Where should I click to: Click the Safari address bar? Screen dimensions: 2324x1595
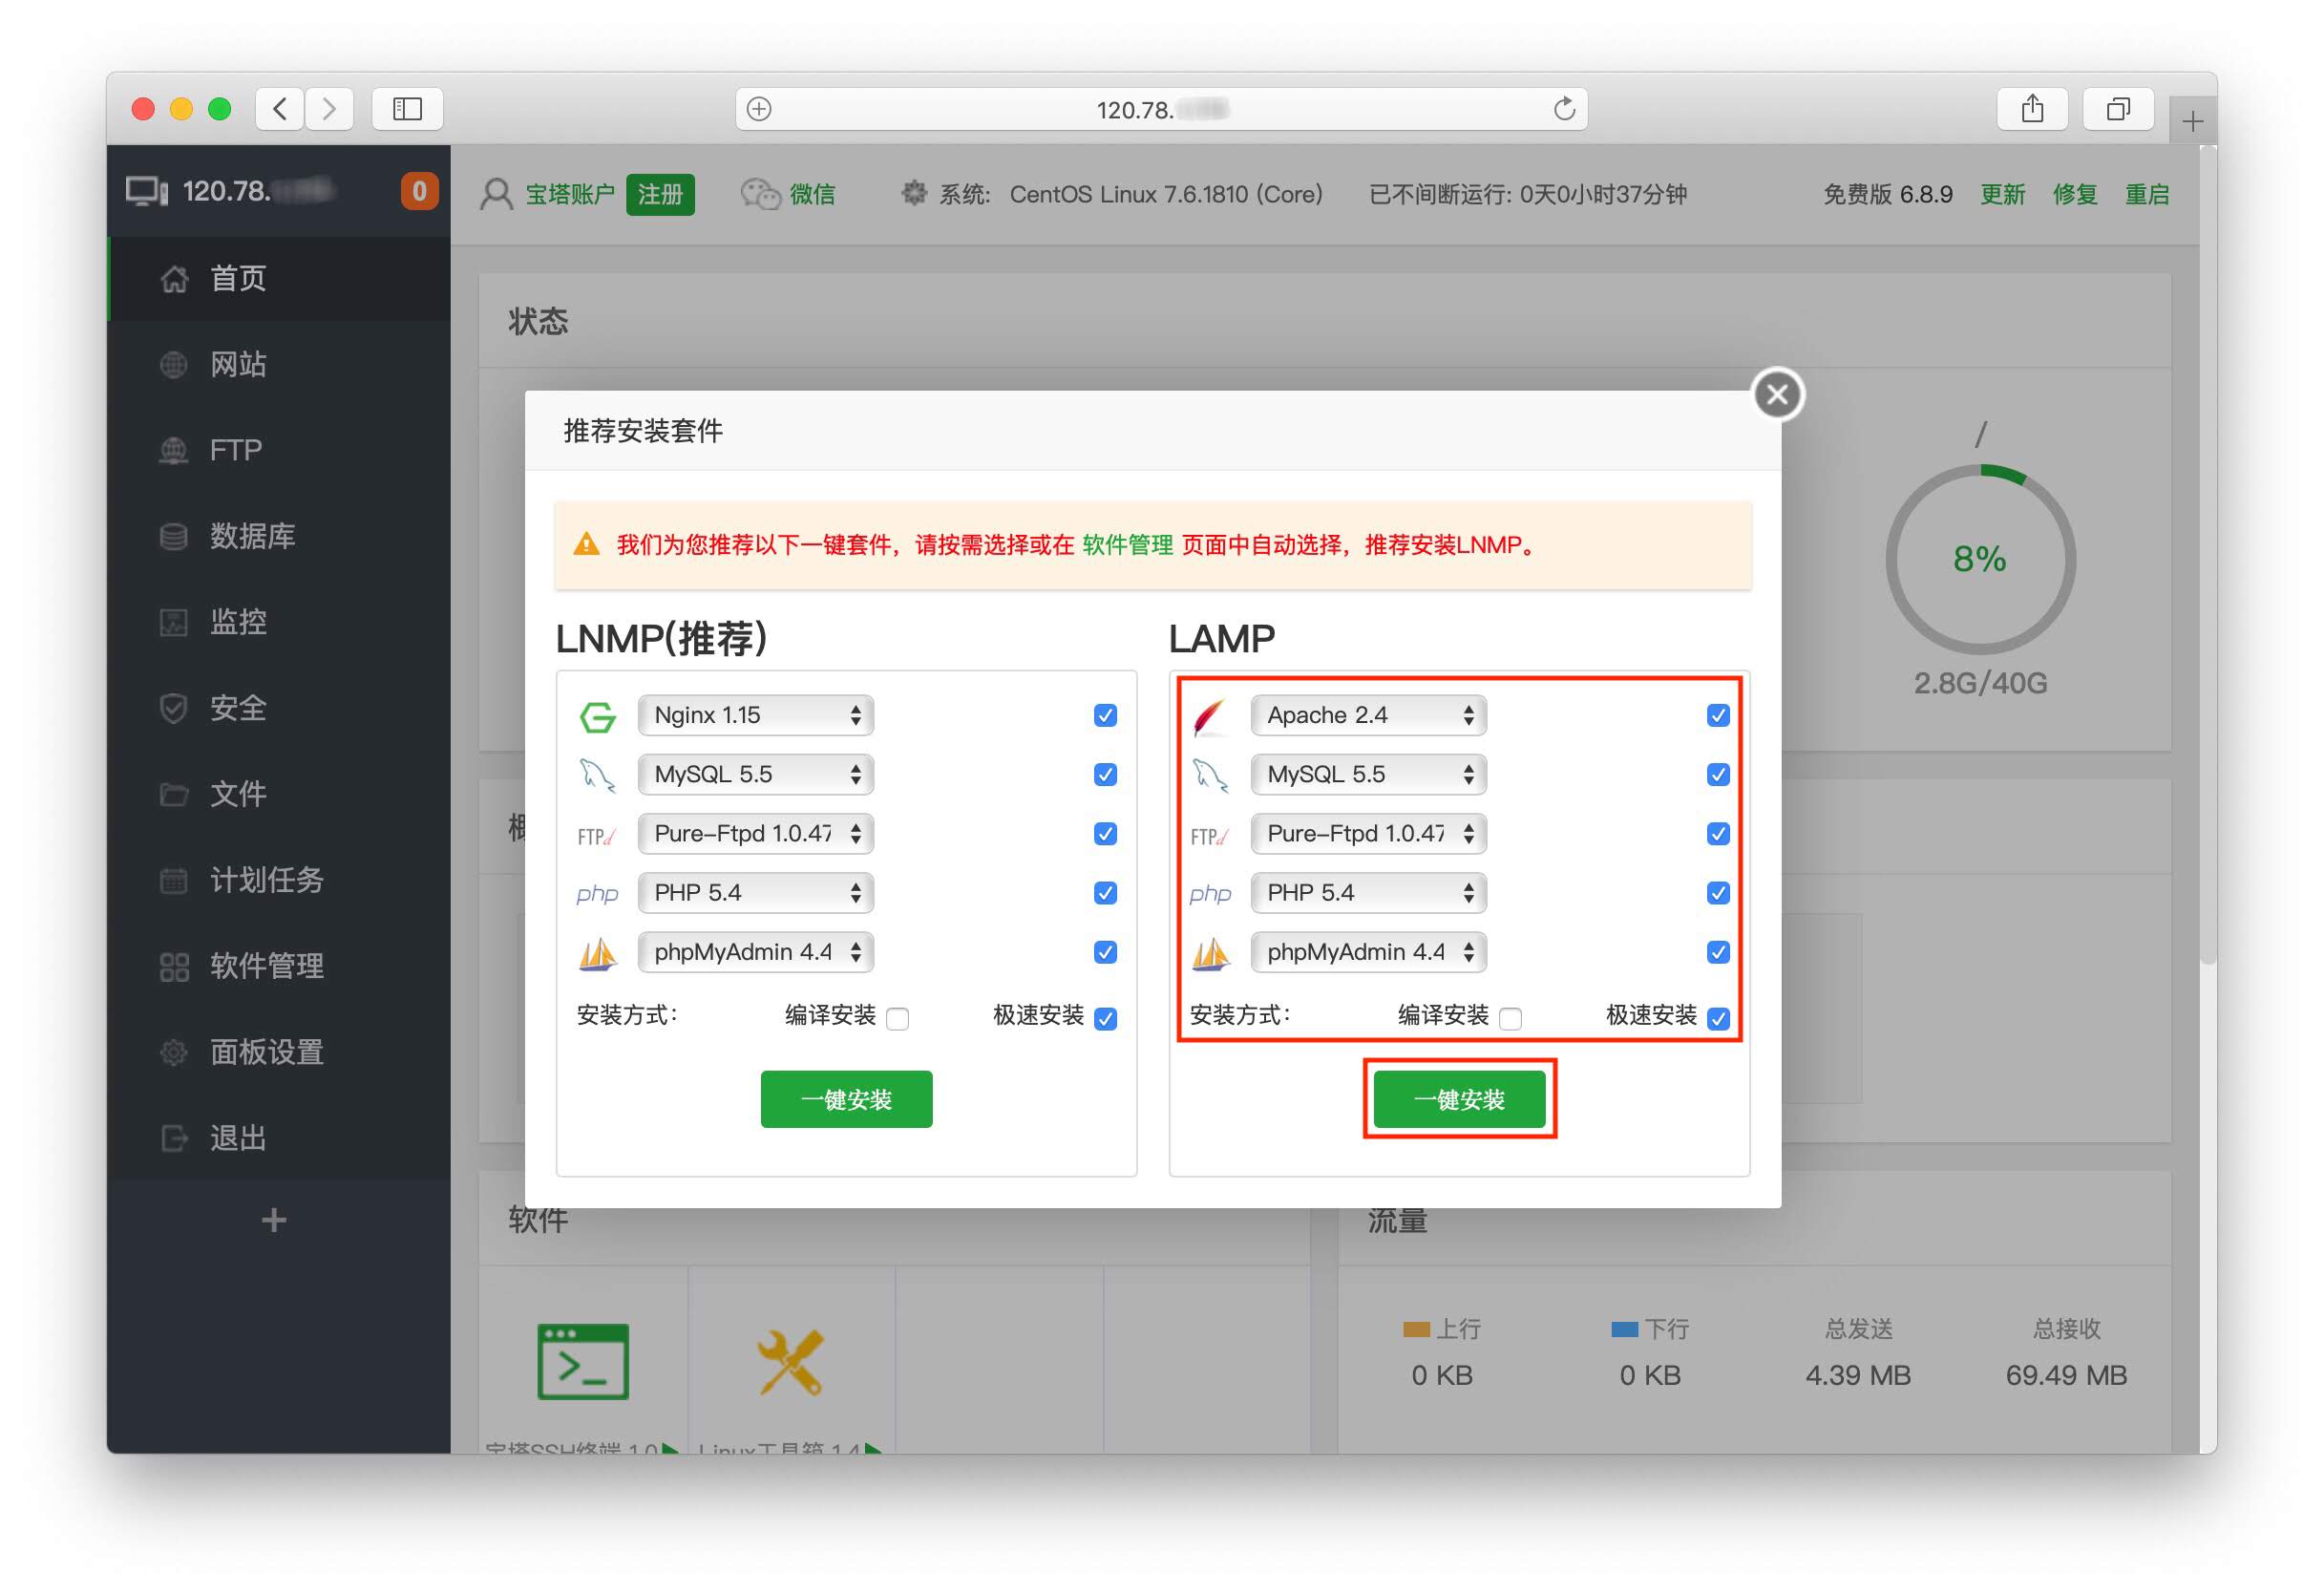point(1160,109)
